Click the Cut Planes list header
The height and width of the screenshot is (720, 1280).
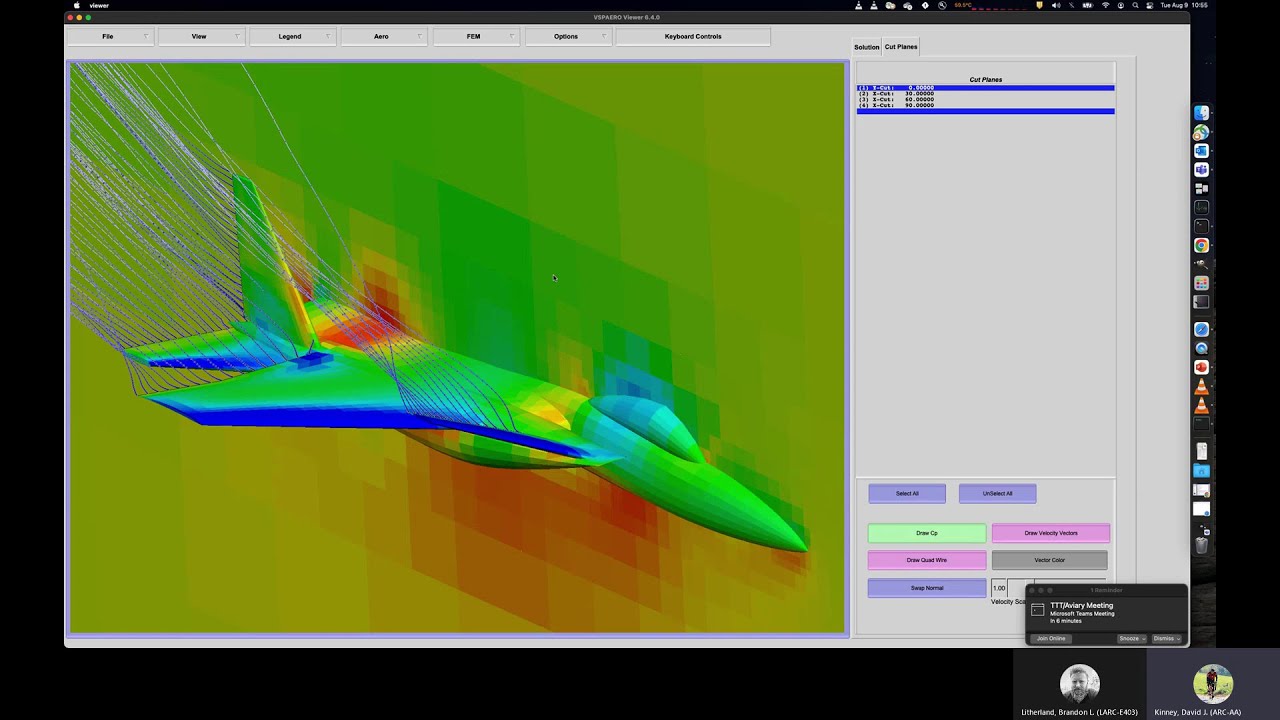click(x=985, y=79)
